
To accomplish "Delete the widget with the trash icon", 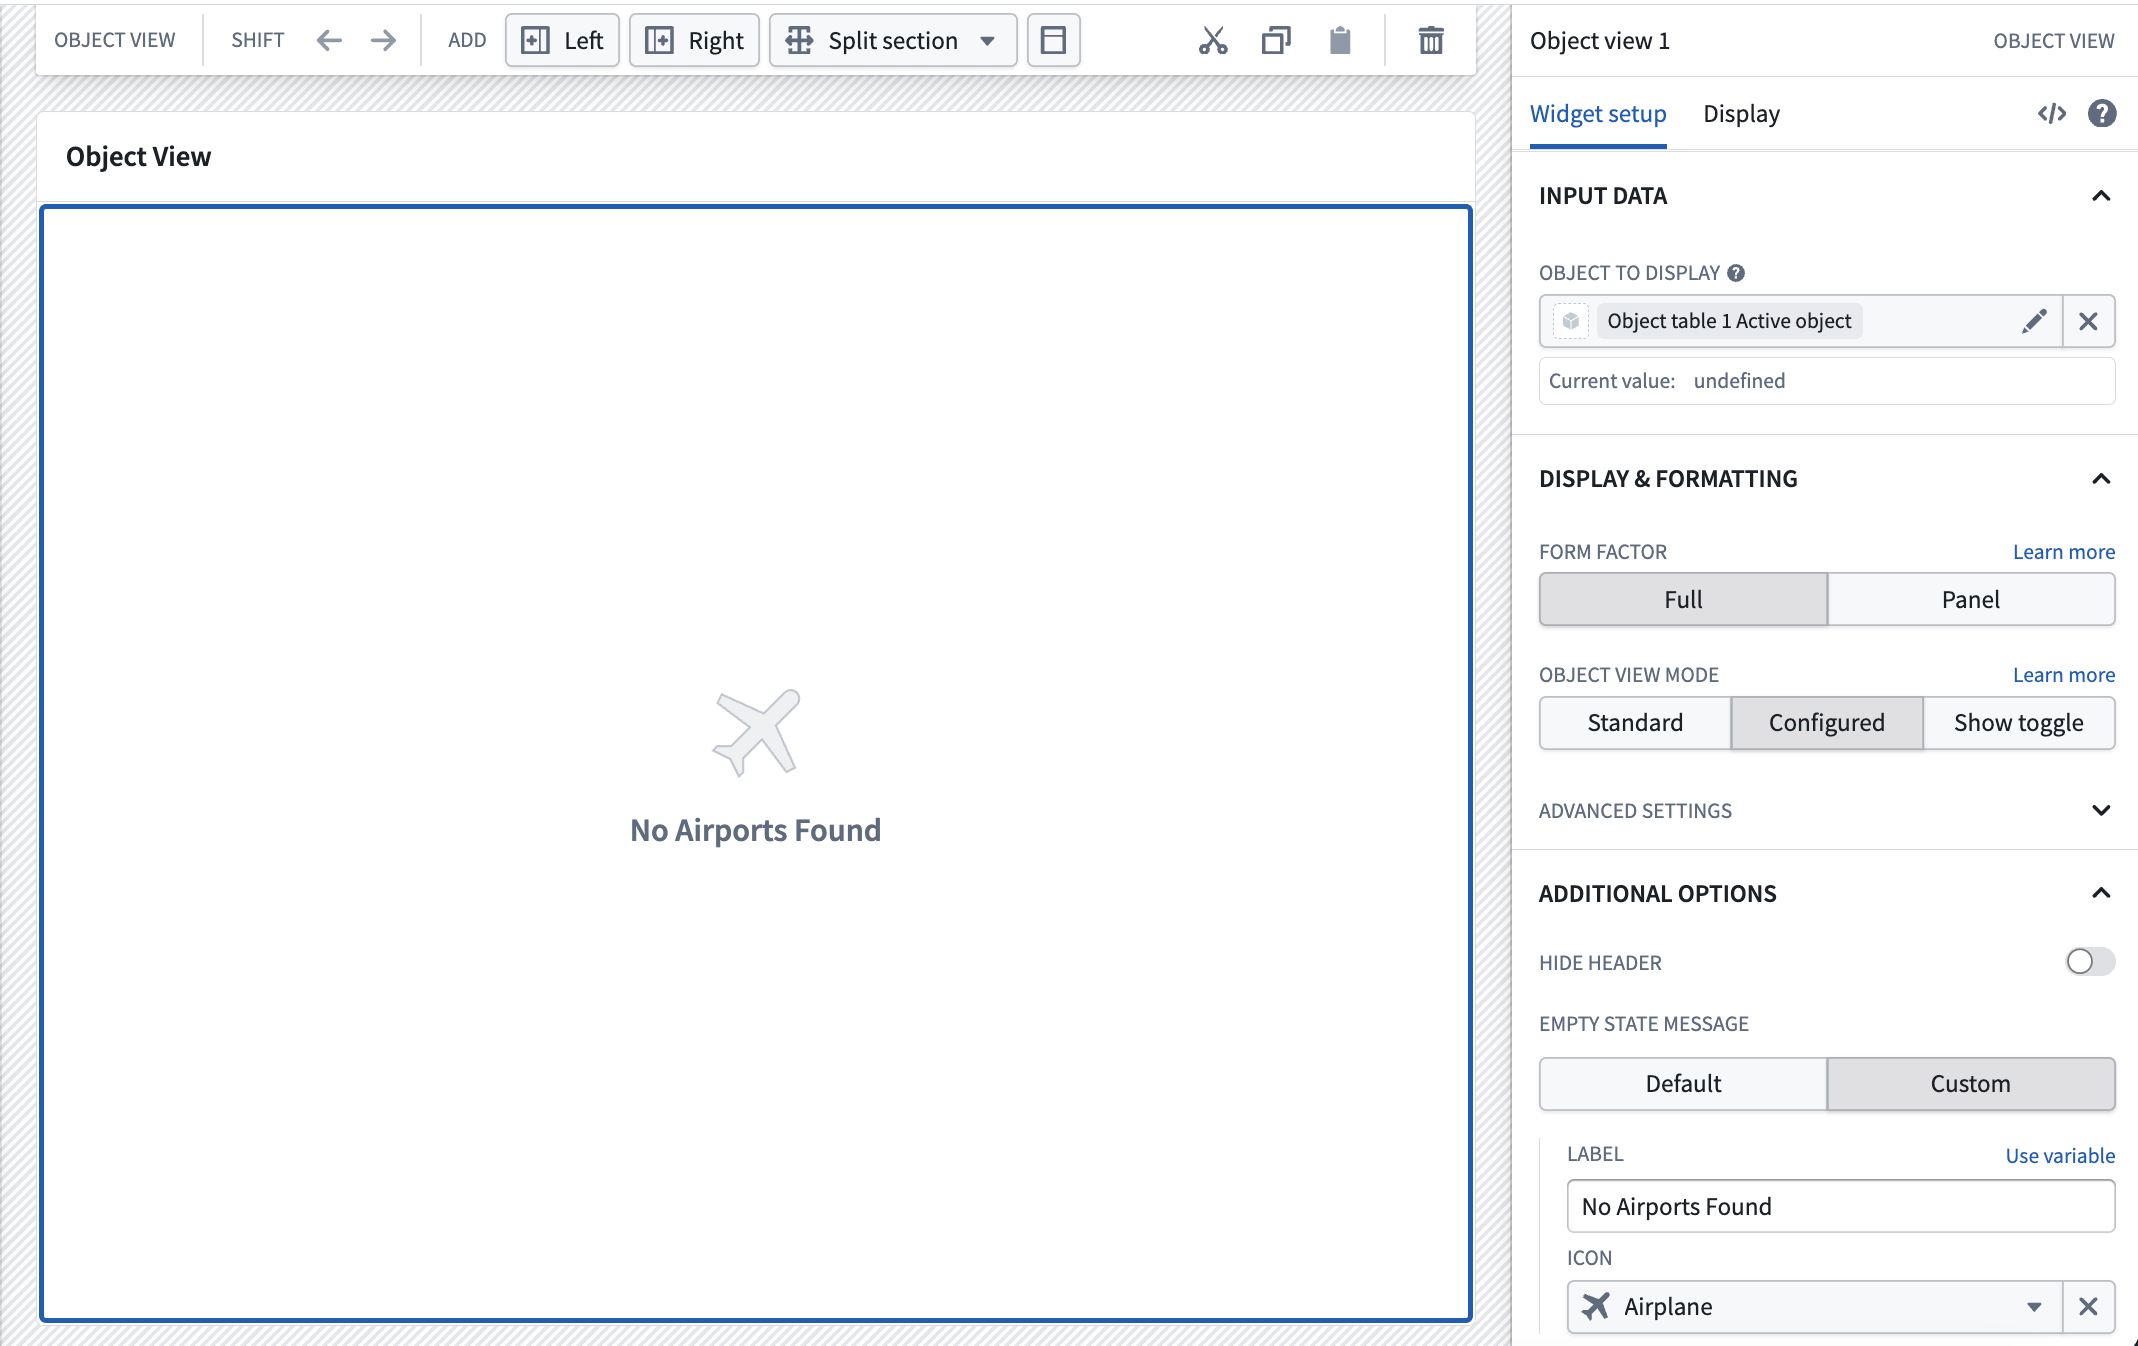I will click(x=1431, y=40).
